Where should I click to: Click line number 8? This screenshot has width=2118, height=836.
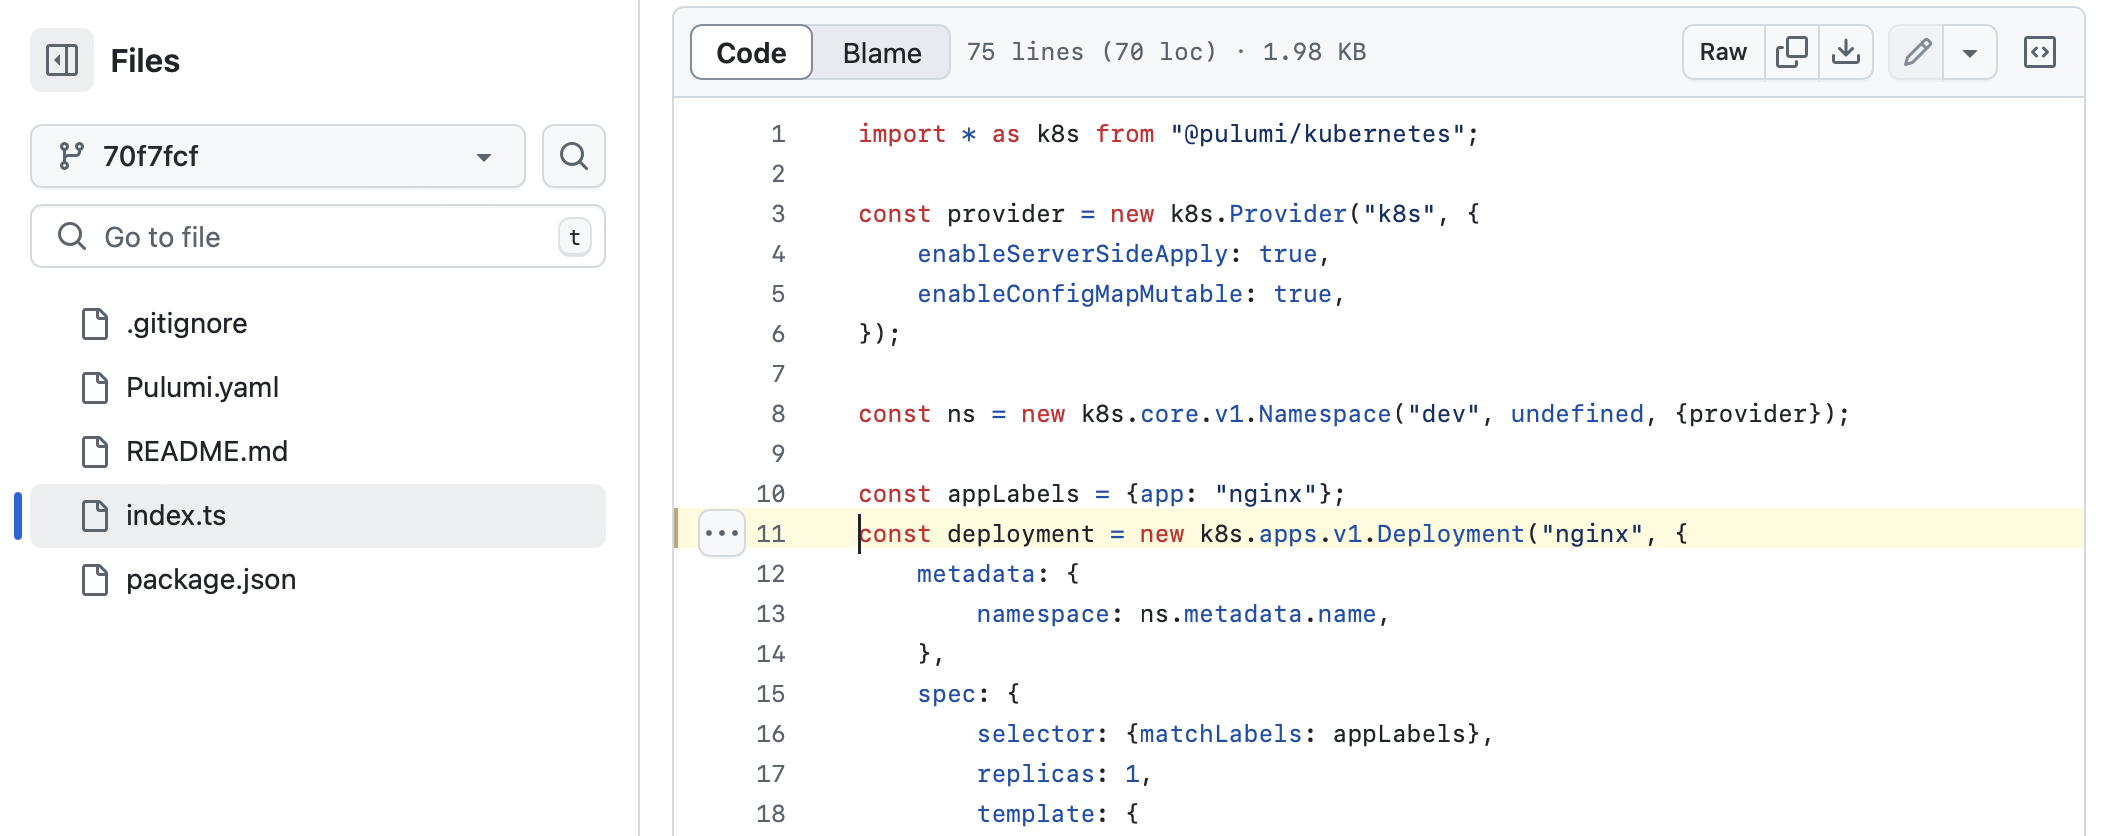coord(778,414)
